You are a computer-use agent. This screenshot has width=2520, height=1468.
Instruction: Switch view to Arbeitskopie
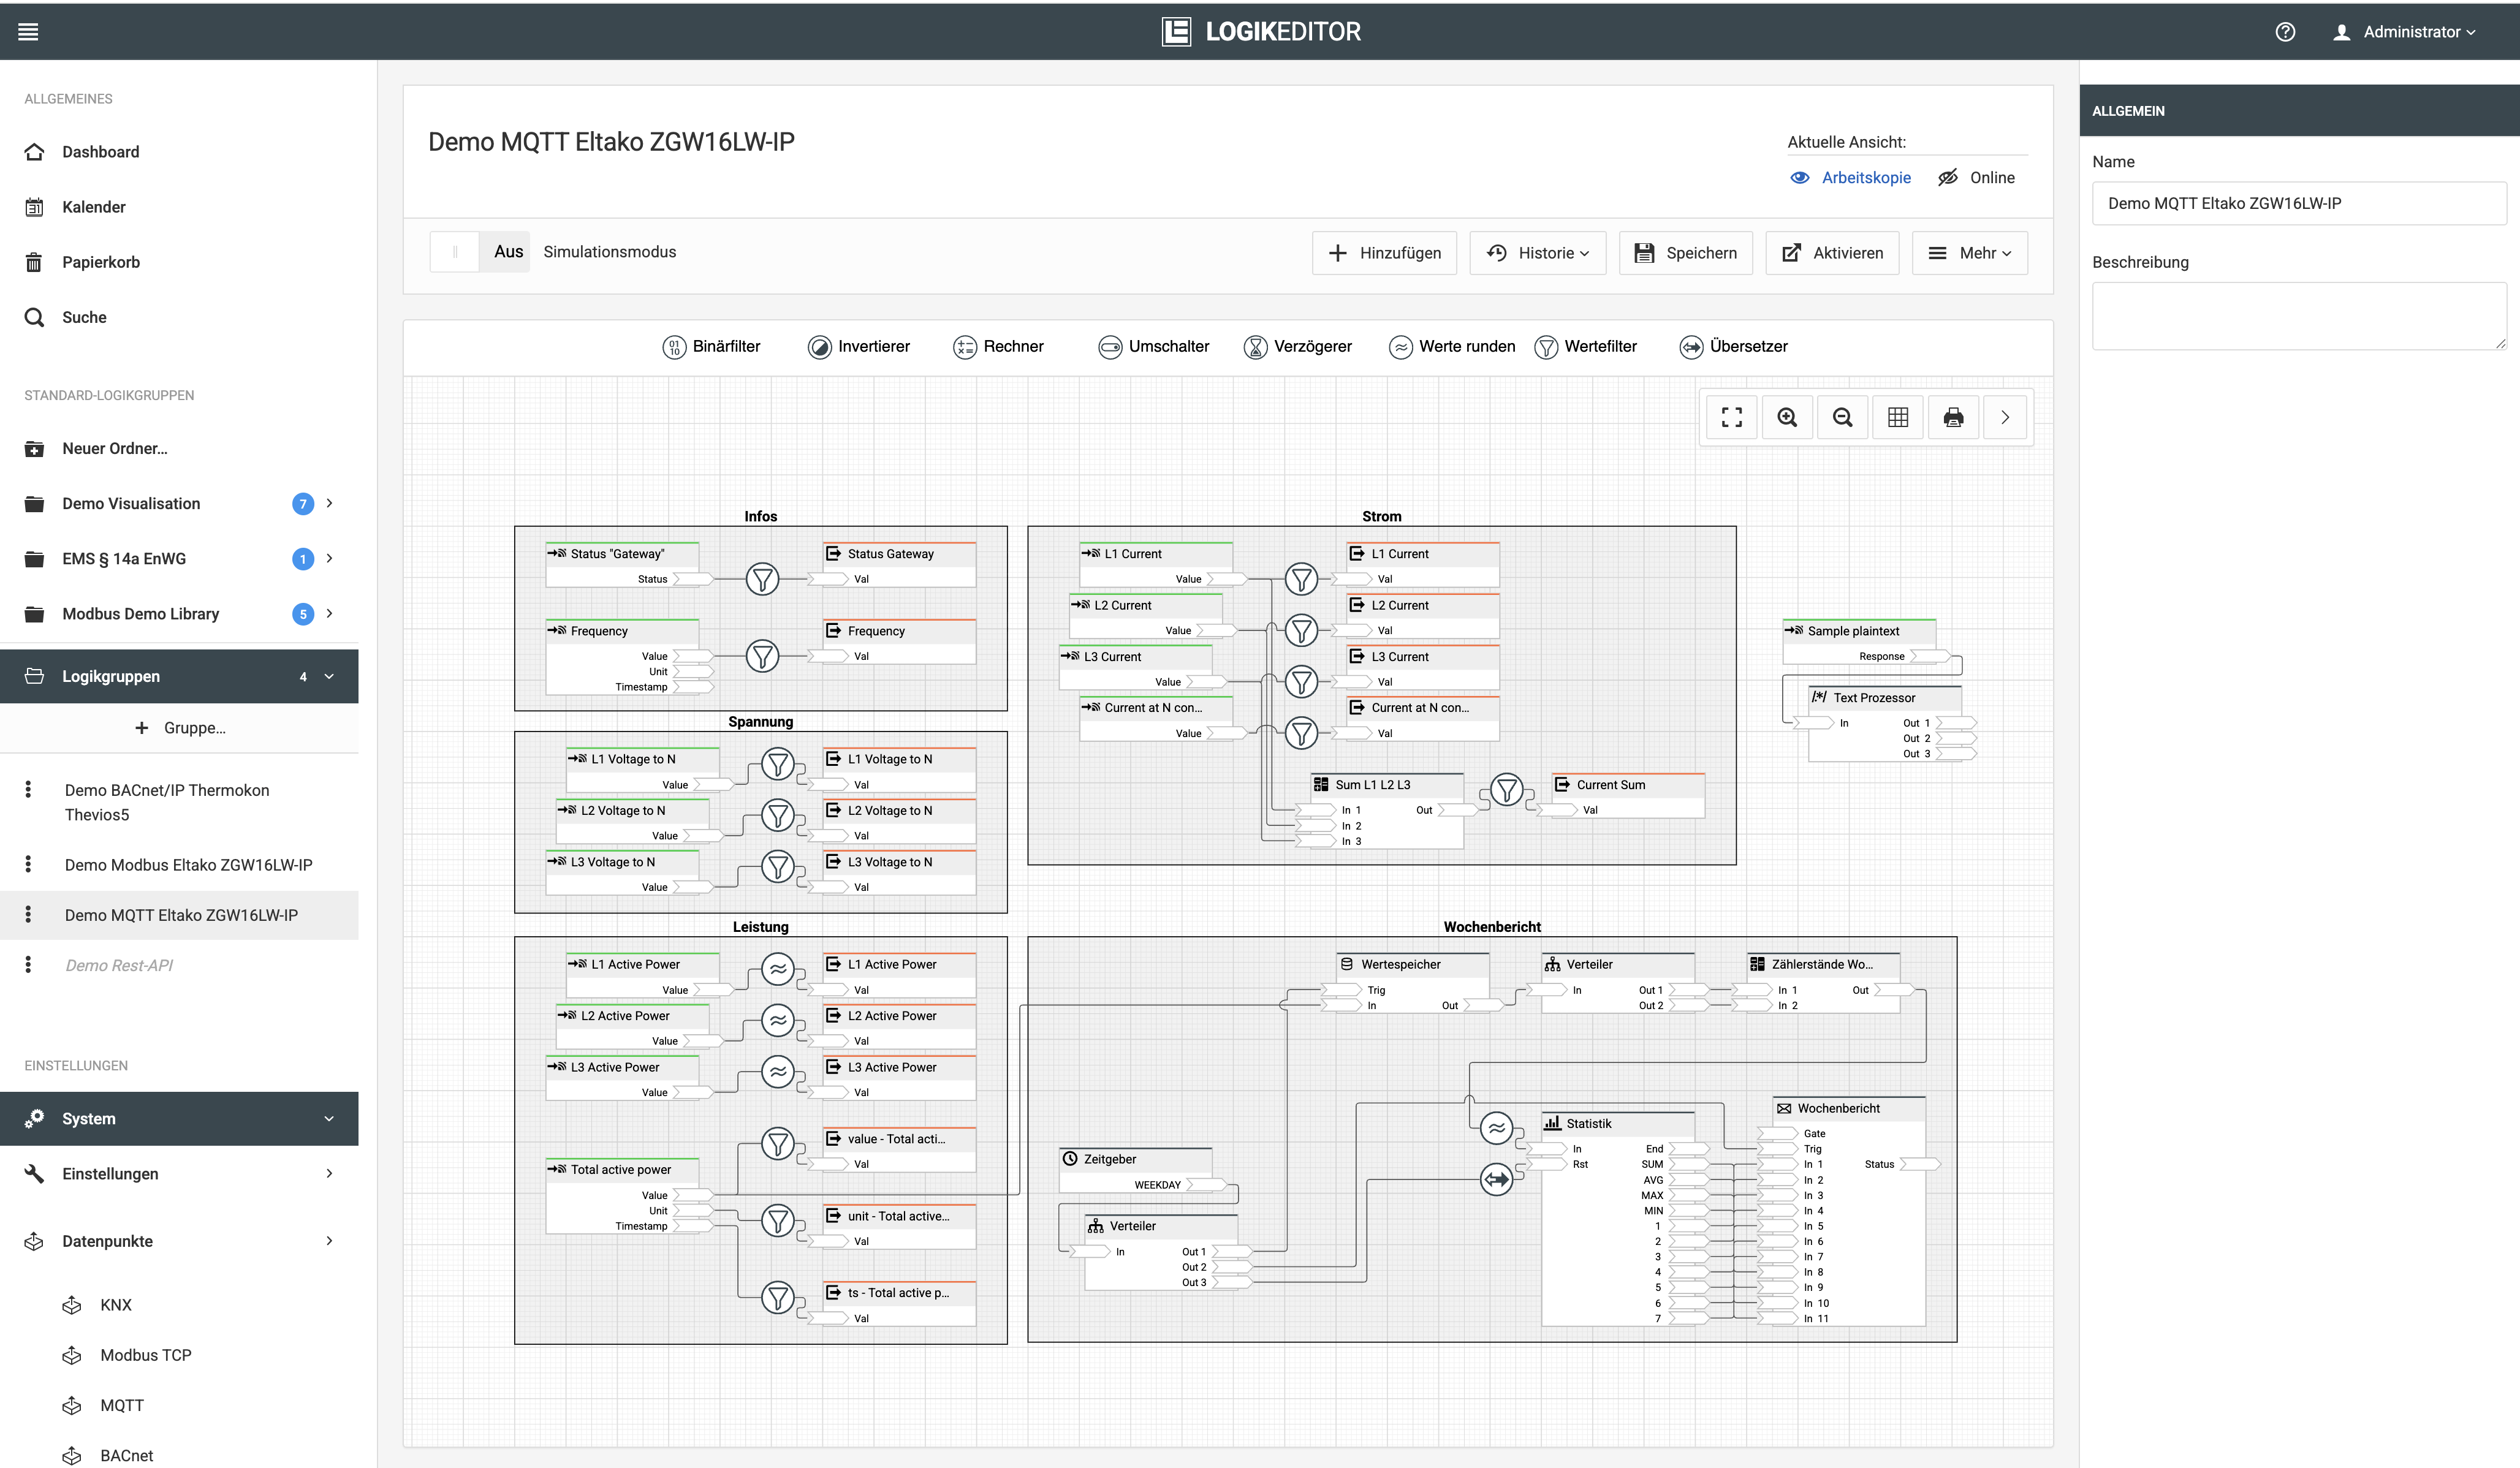point(1850,177)
